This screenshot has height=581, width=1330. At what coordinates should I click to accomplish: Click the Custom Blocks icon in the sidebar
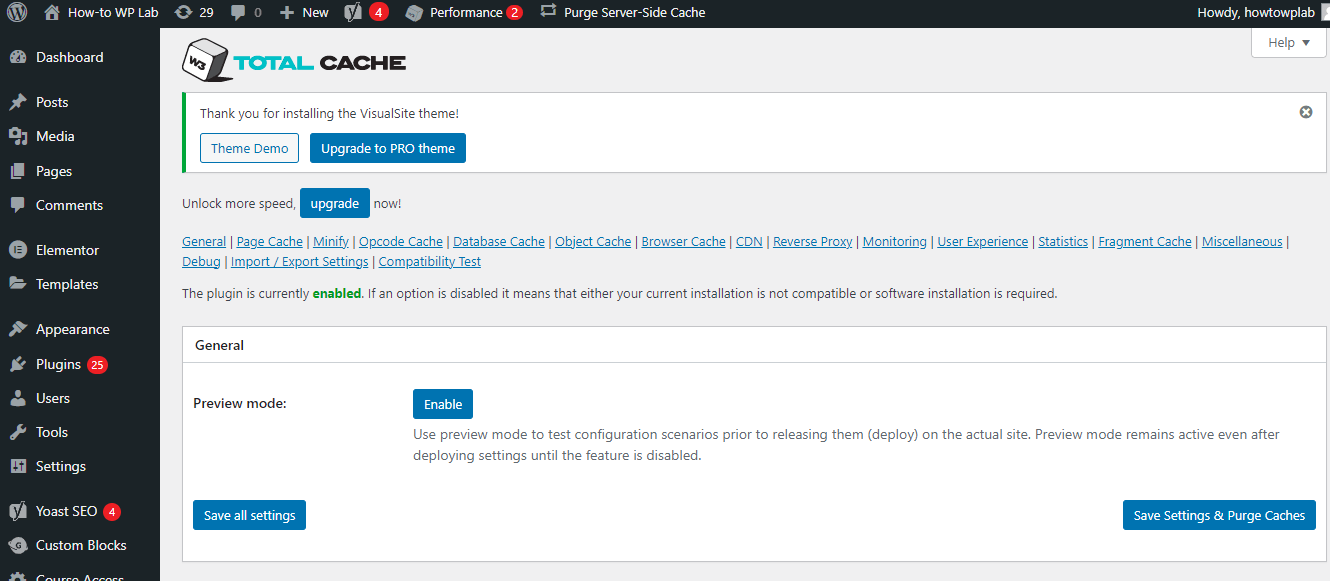(18, 545)
